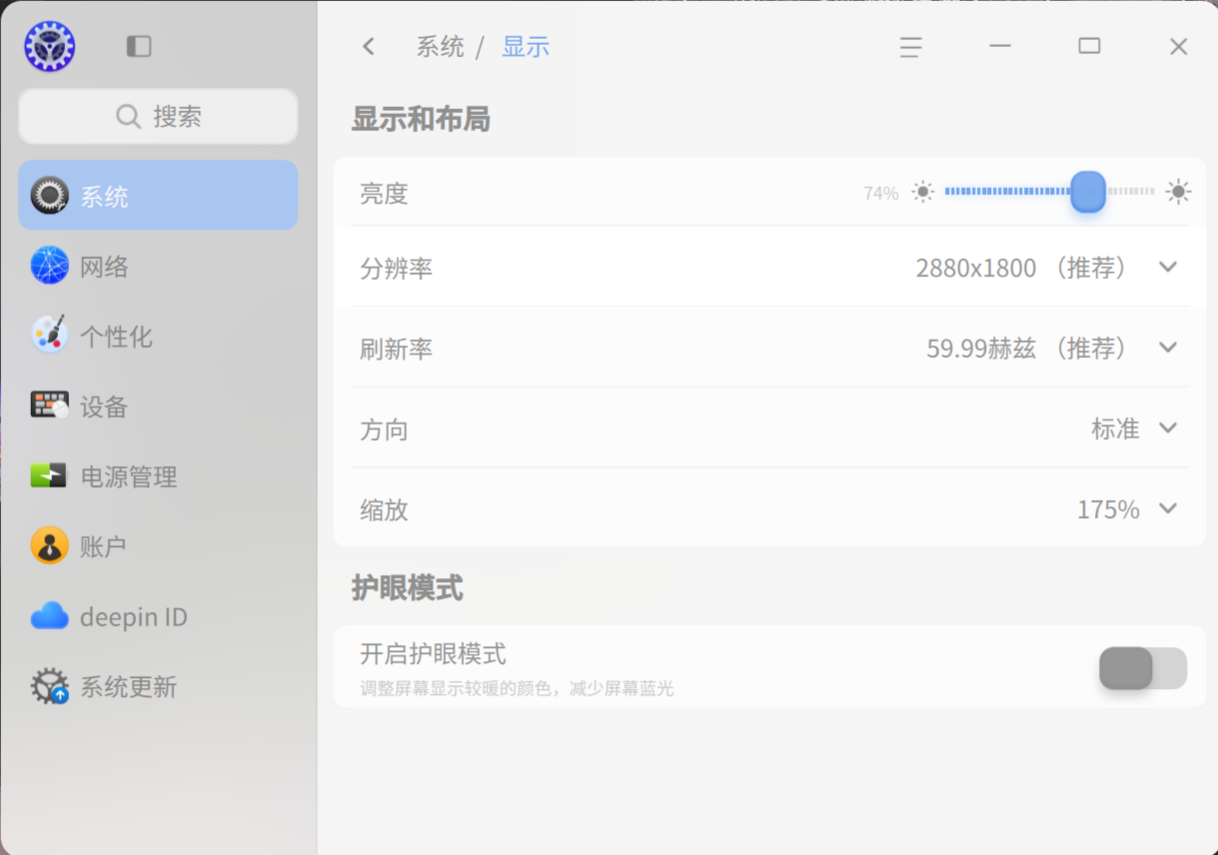1218x855 pixels.
Task: Select 个性化 in the sidebar
Action: coord(158,336)
